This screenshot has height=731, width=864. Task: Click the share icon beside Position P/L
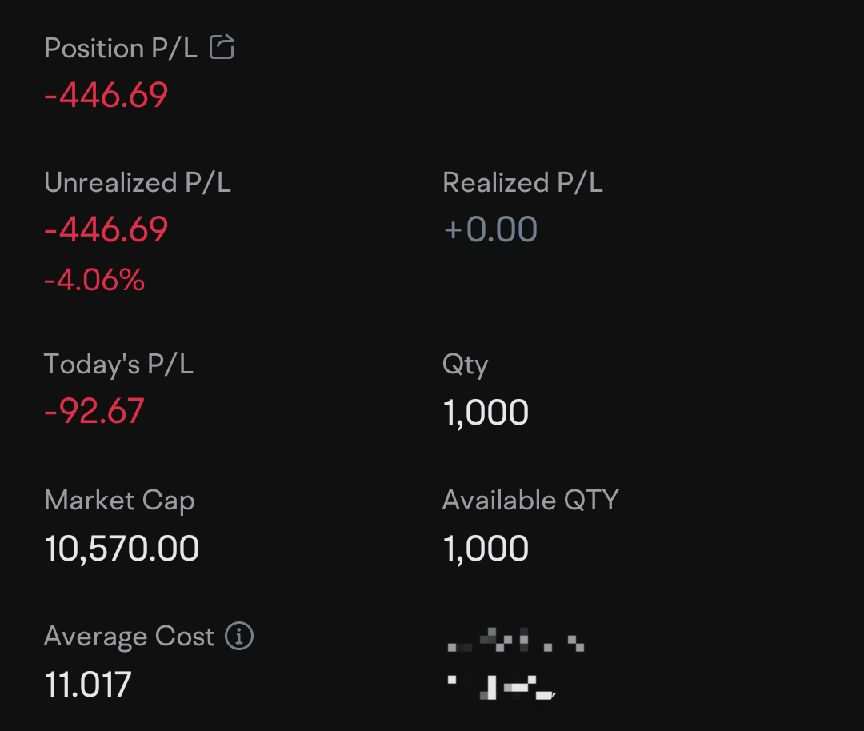[x=222, y=47]
